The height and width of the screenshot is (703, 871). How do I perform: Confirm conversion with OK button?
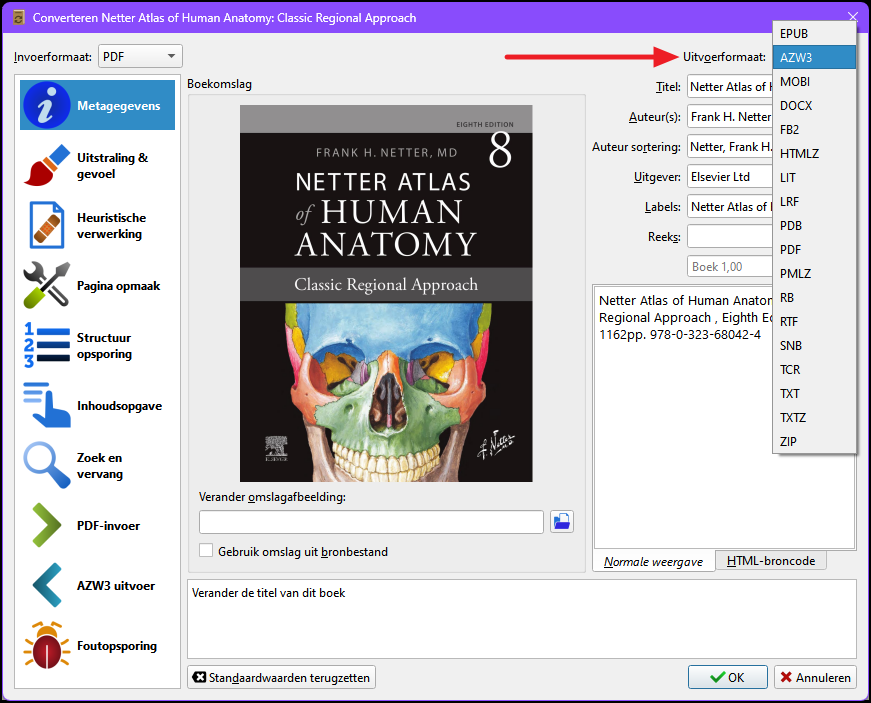pos(728,677)
